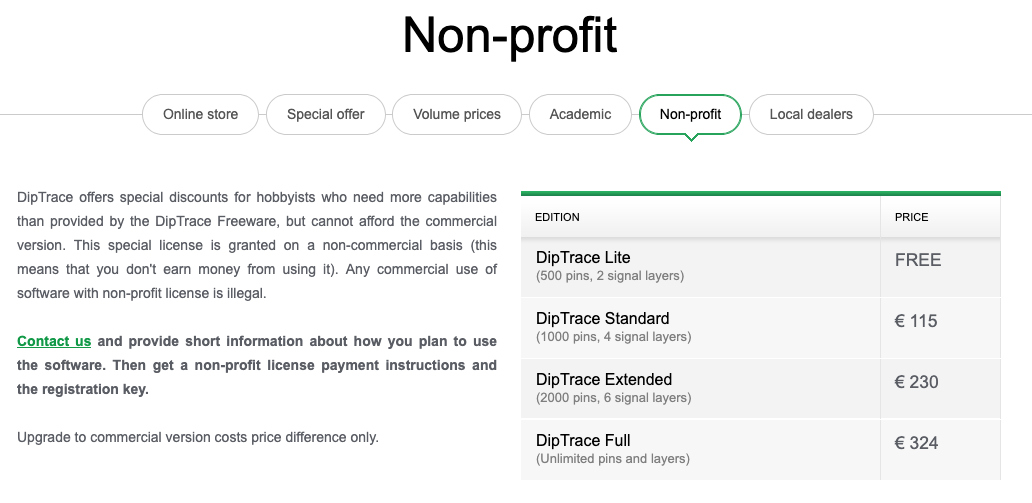Screen dimensions: 1032x503
Task: Follow the green Contact us link
Action: [x=54, y=341]
